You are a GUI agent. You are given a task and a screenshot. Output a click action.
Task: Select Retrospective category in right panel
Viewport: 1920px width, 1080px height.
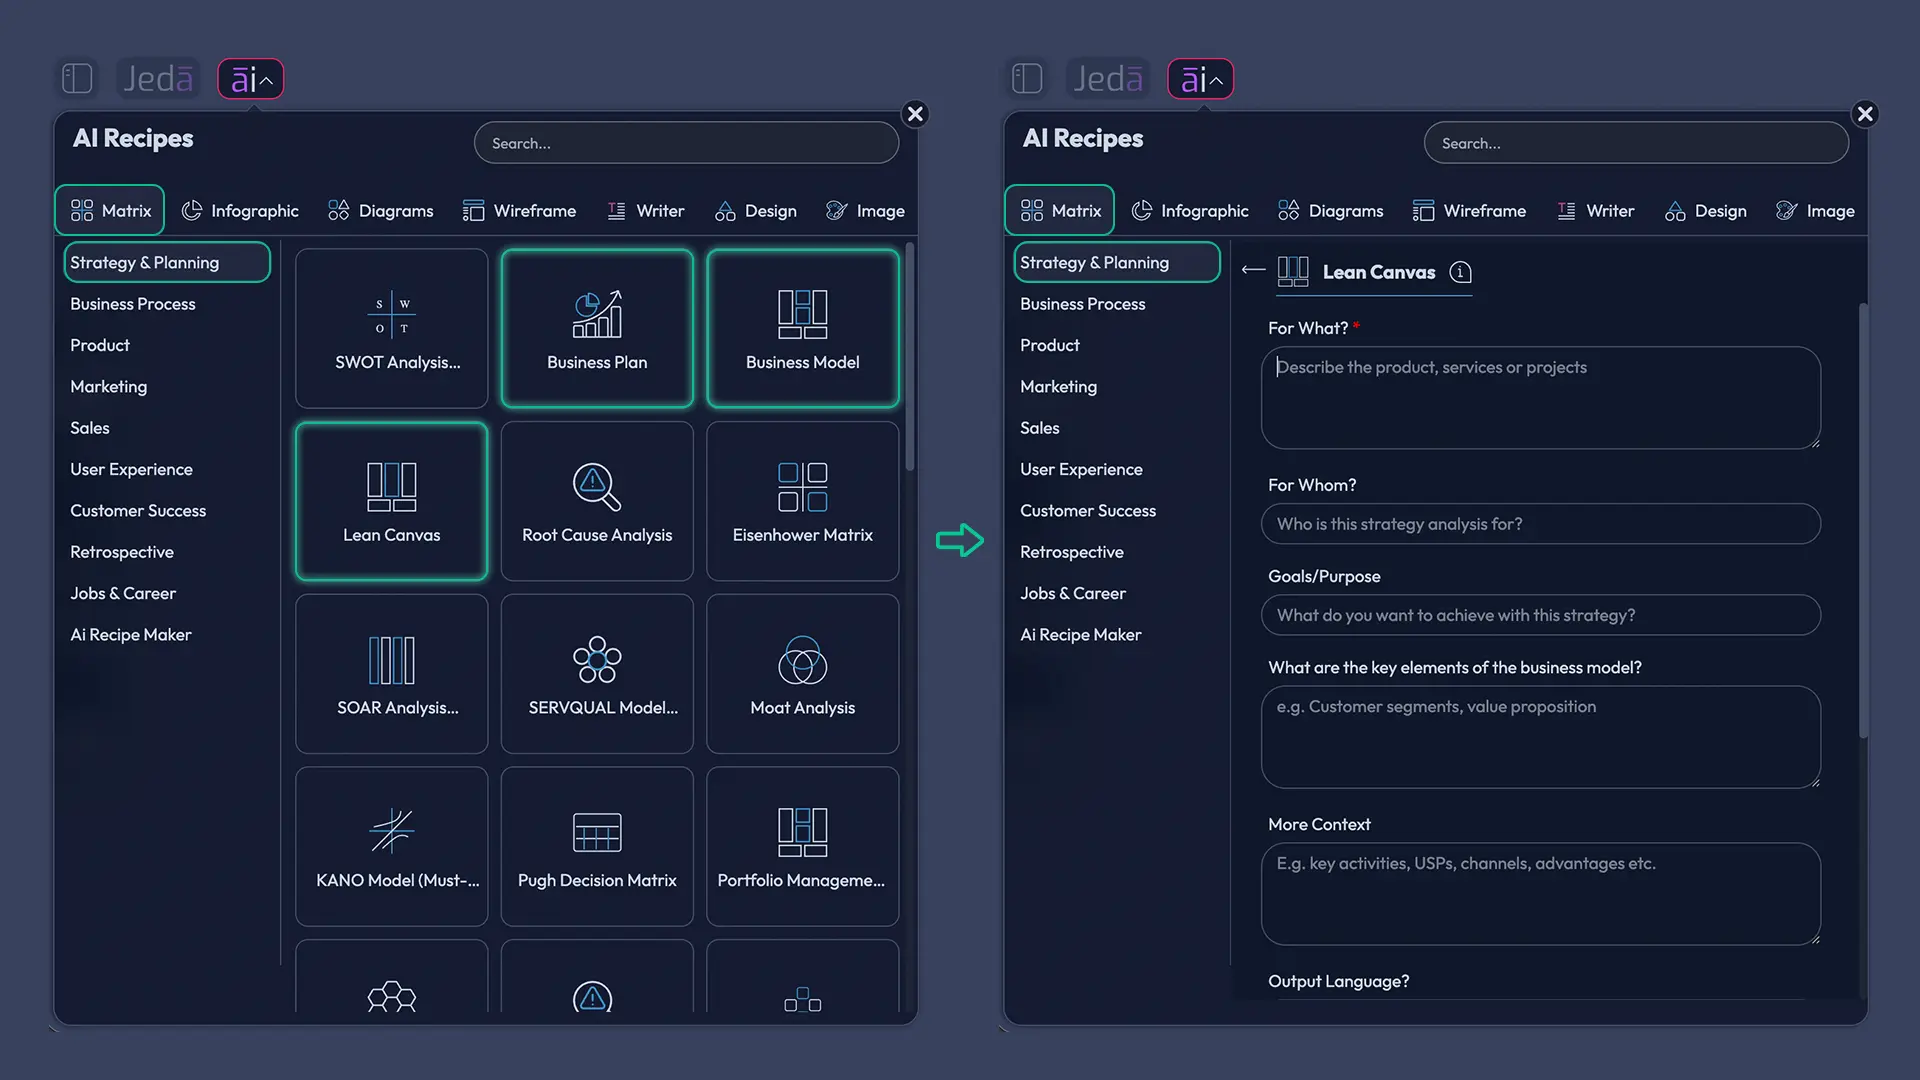tap(1072, 552)
